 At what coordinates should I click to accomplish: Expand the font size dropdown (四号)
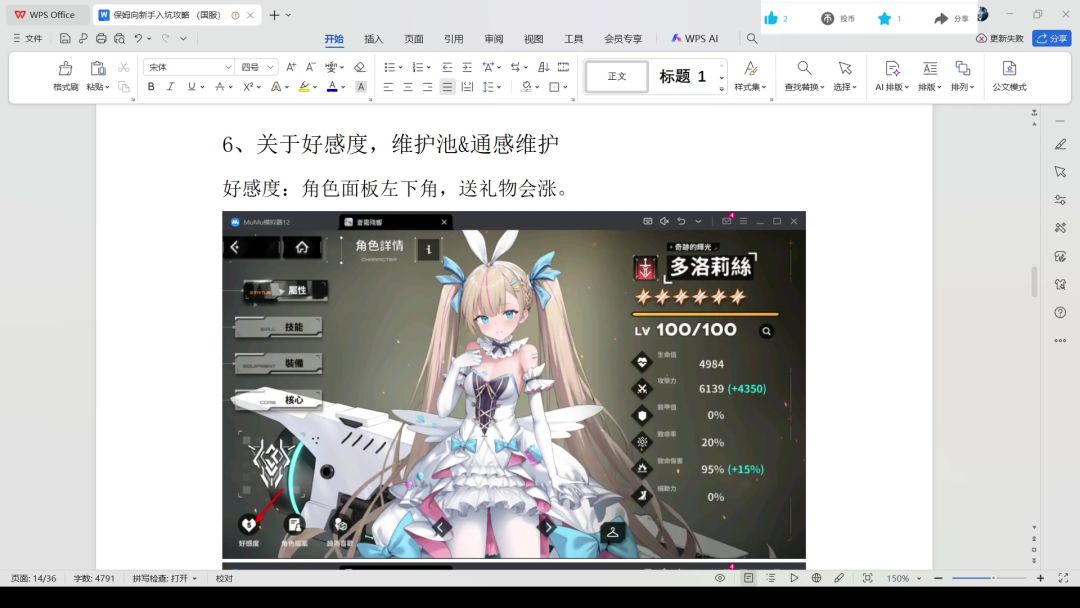pyautogui.click(x=257, y=67)
